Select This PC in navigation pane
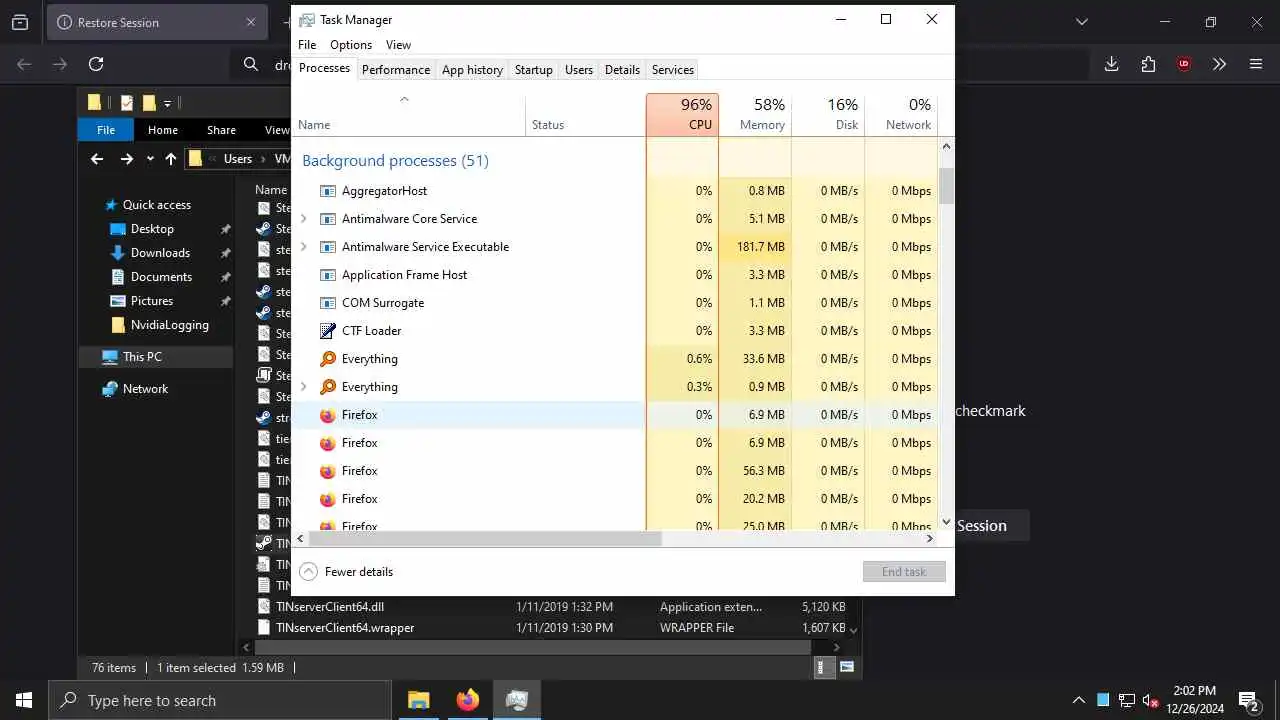This screenshot has height=720, width=1280. click(142, 357)
